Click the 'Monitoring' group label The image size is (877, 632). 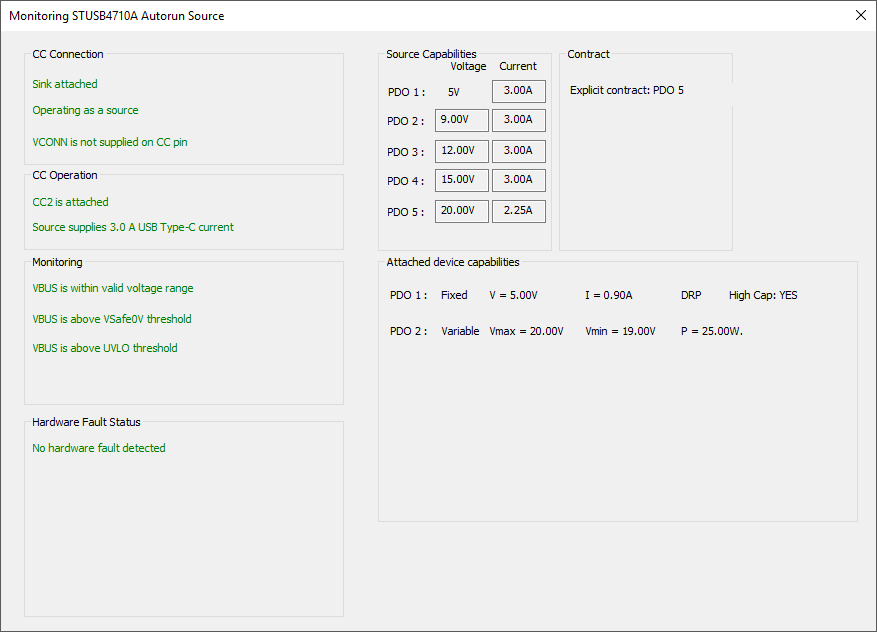click(x=57, y=262)
